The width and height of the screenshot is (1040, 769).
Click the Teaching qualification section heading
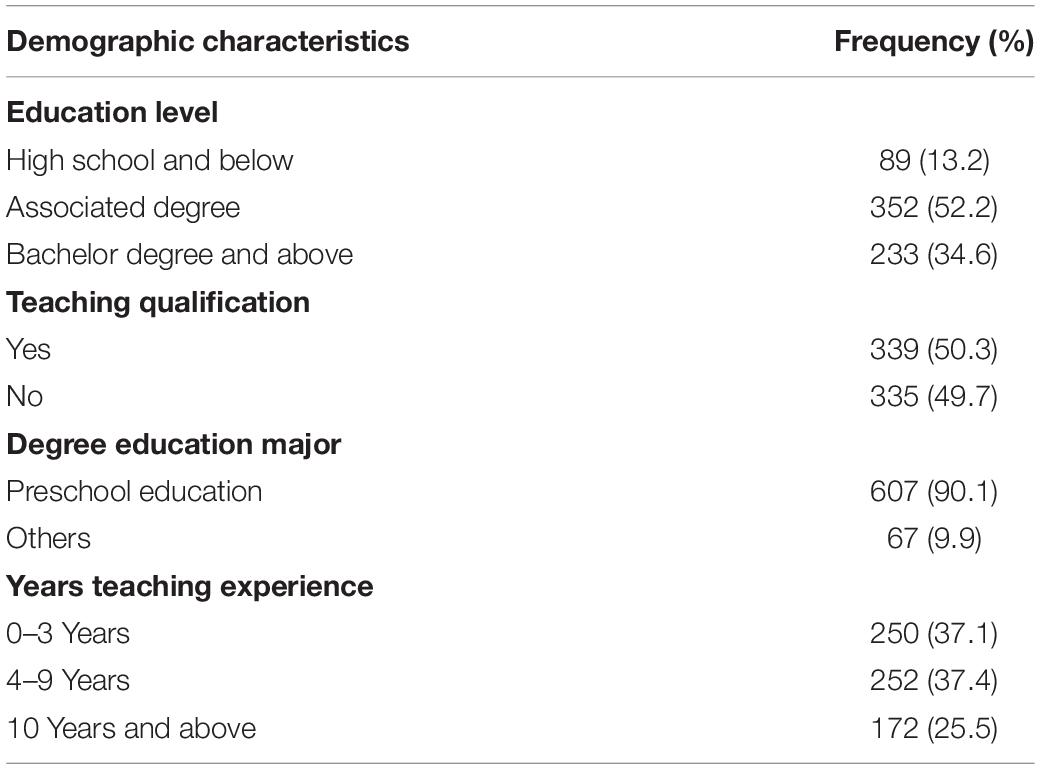[x=159, y=303]
